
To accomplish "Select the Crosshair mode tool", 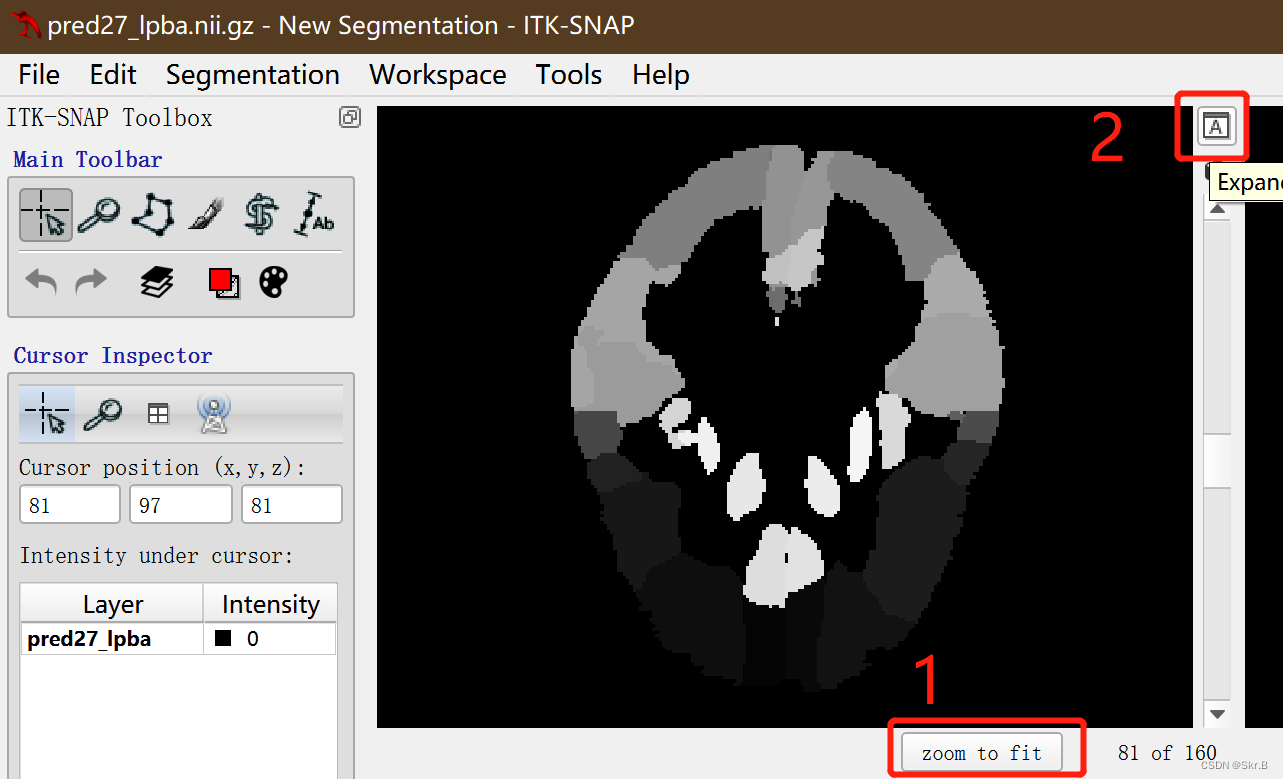I will tap(46, 214).
